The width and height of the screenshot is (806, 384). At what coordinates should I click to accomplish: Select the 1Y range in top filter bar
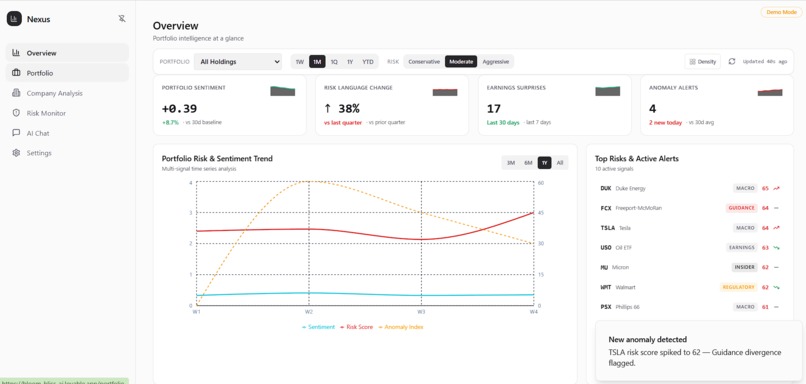point(350,62)
